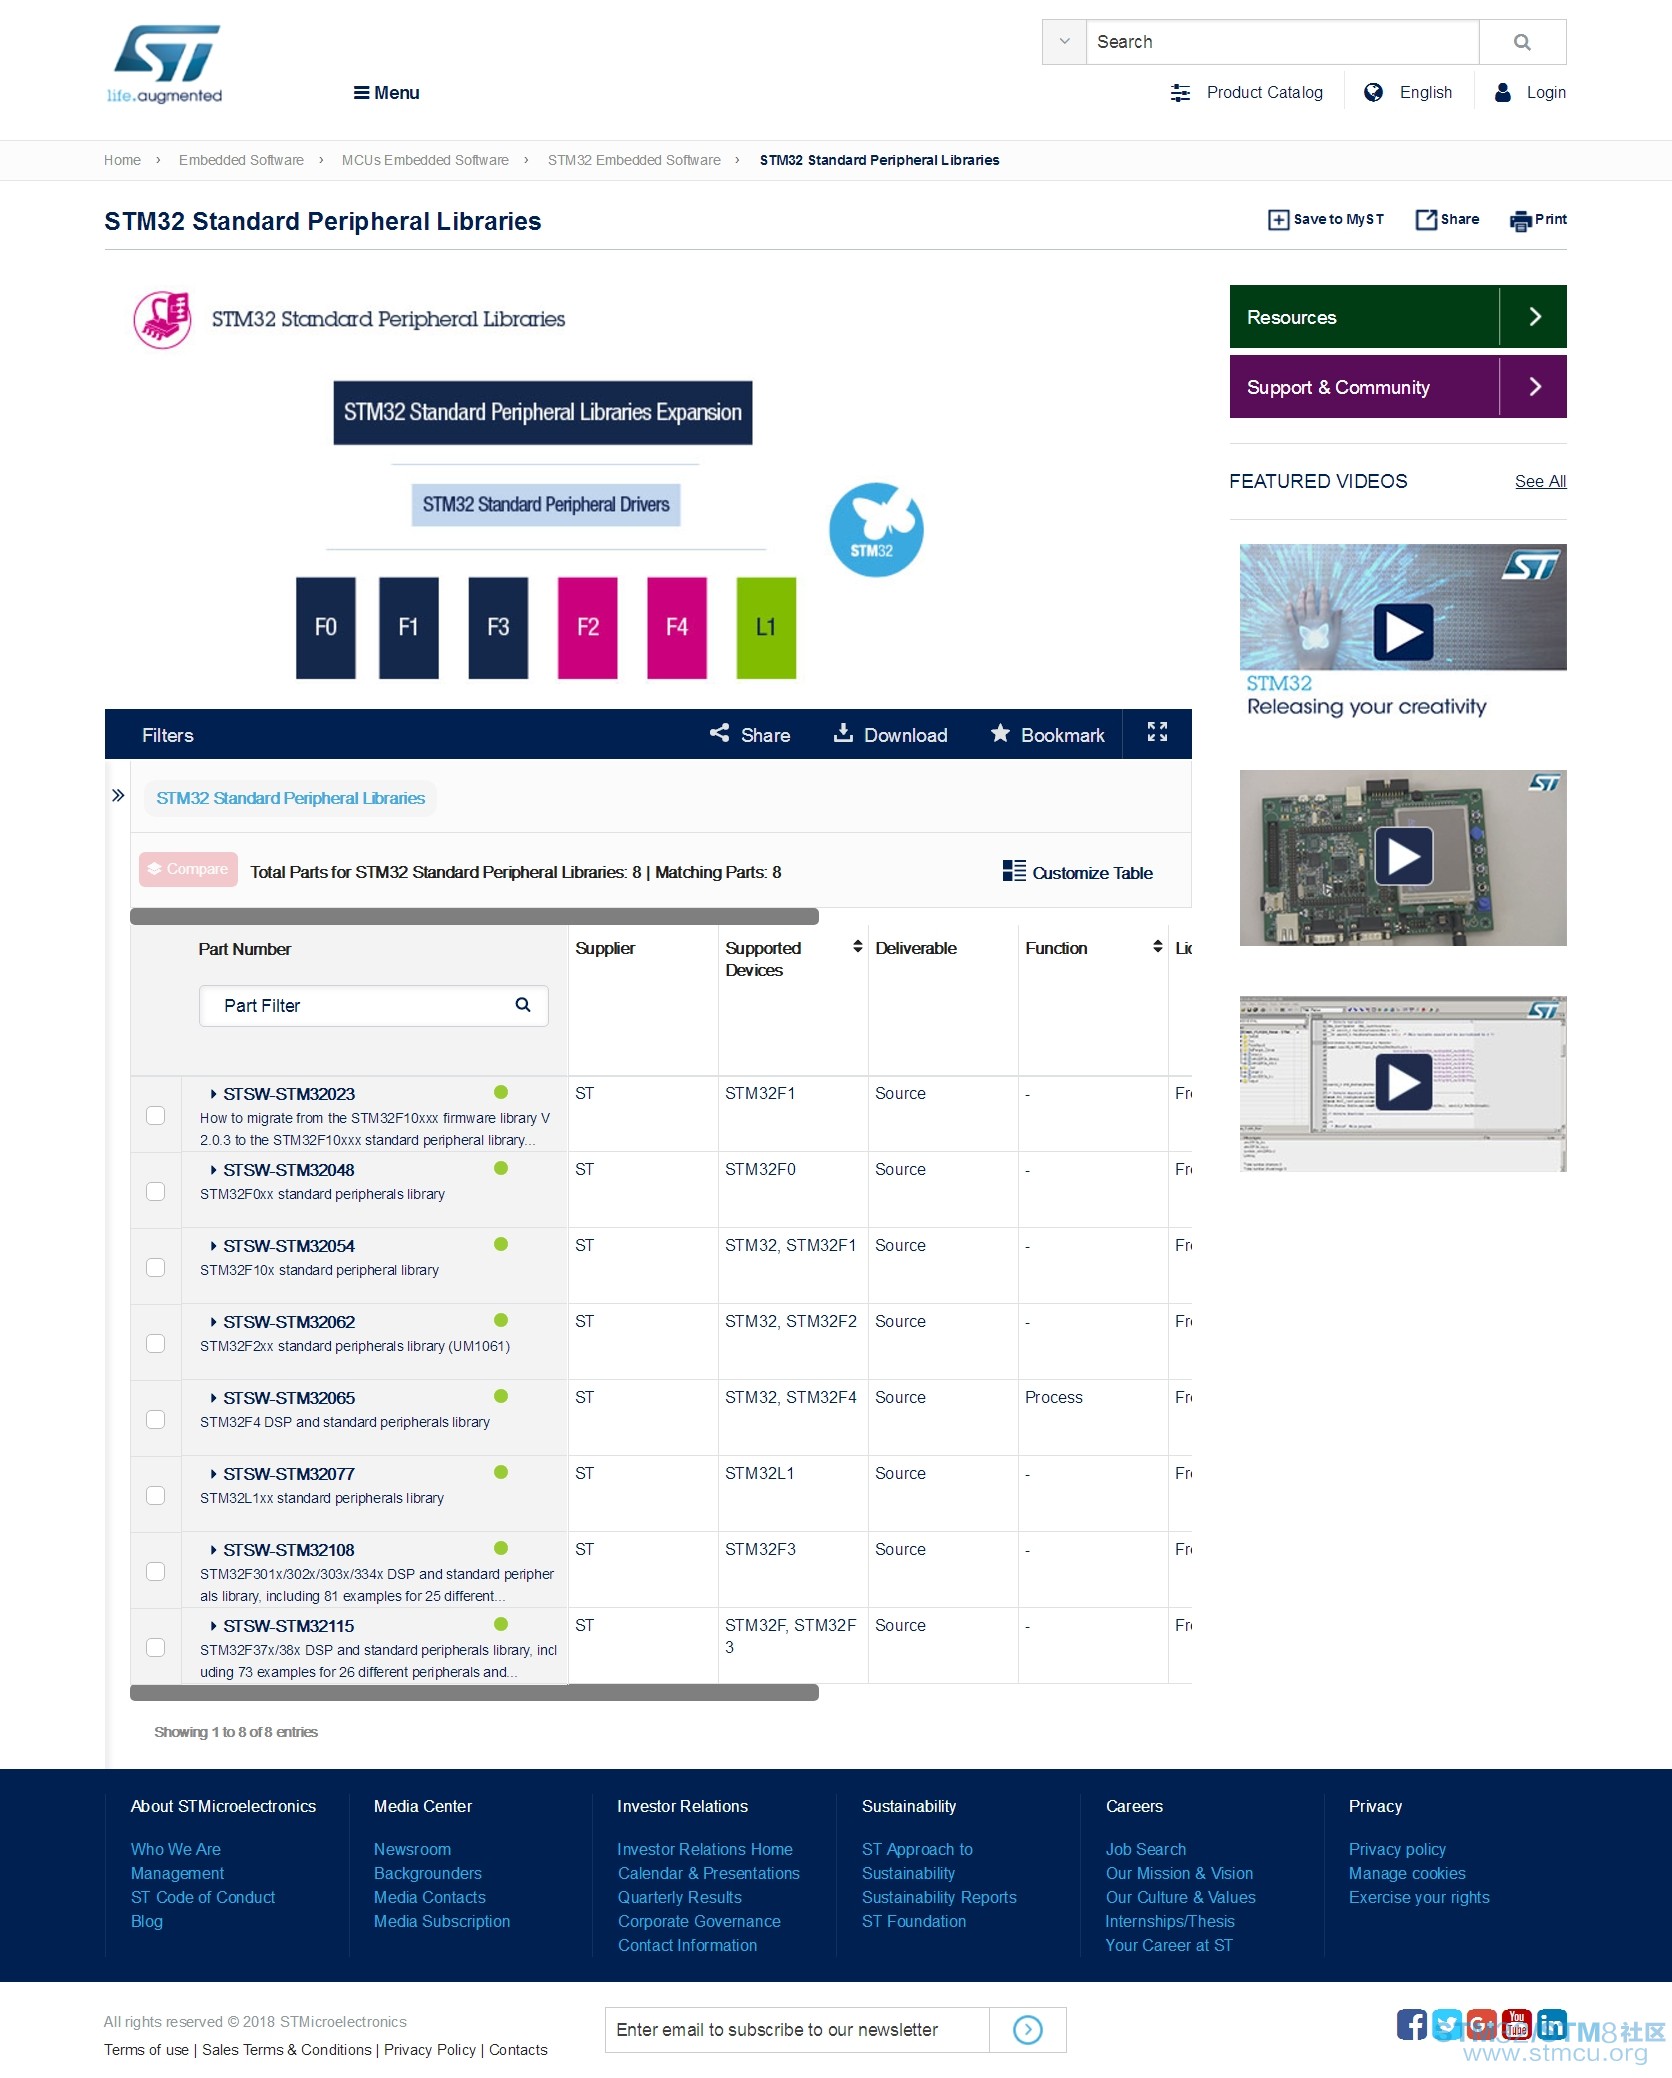The width and height of the screenshot is (1672, 2078).
Task: Click the Customize Table icon
Action: (x=1014, y=871)
